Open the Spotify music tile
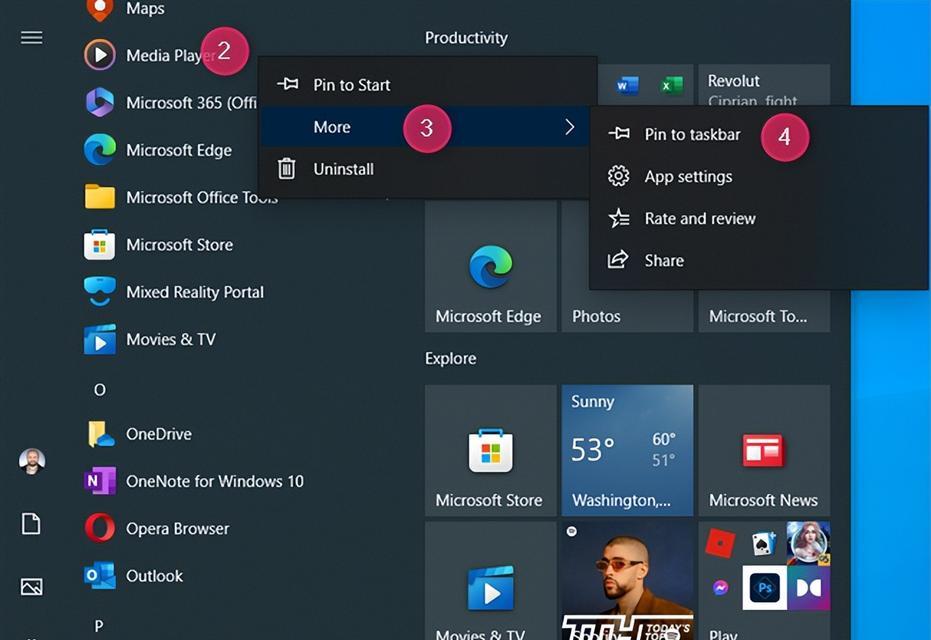The image size is (931, 640). 628,581
